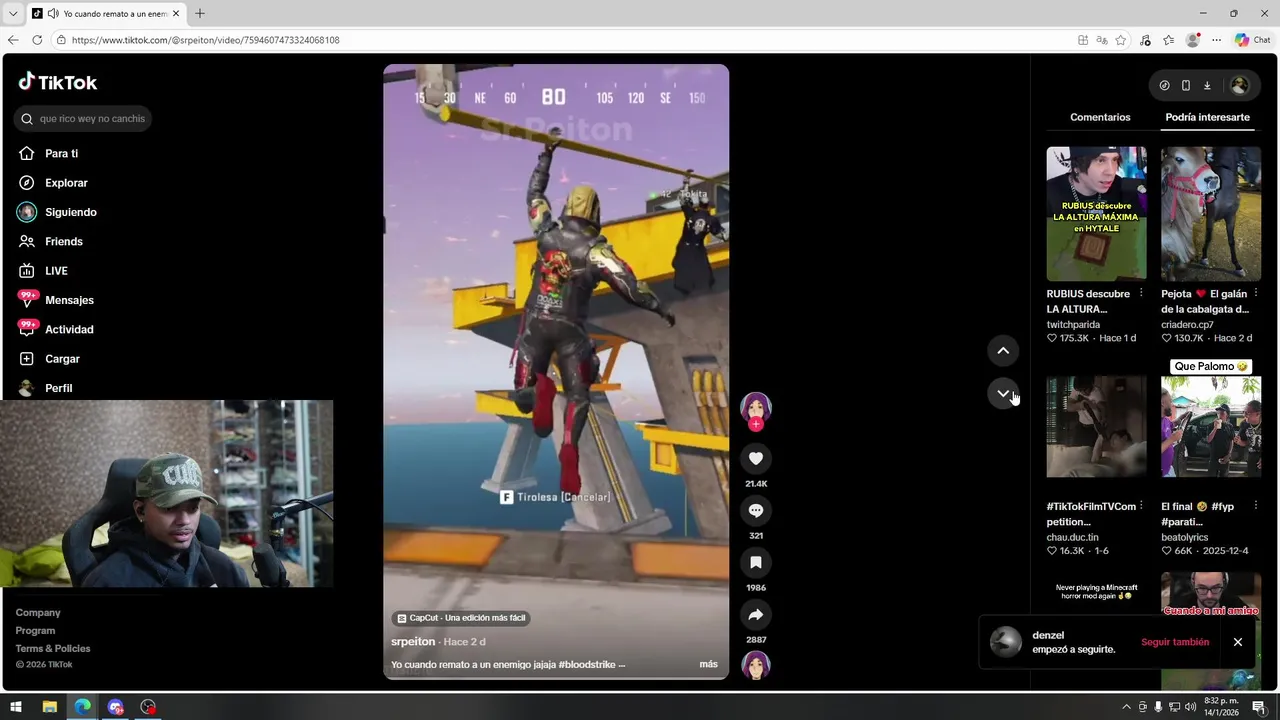Add page to favorites star icon
Image resolution: width=1280 pixels, height=720 pixels.
pyautogui.click(x=1121, y=40)
